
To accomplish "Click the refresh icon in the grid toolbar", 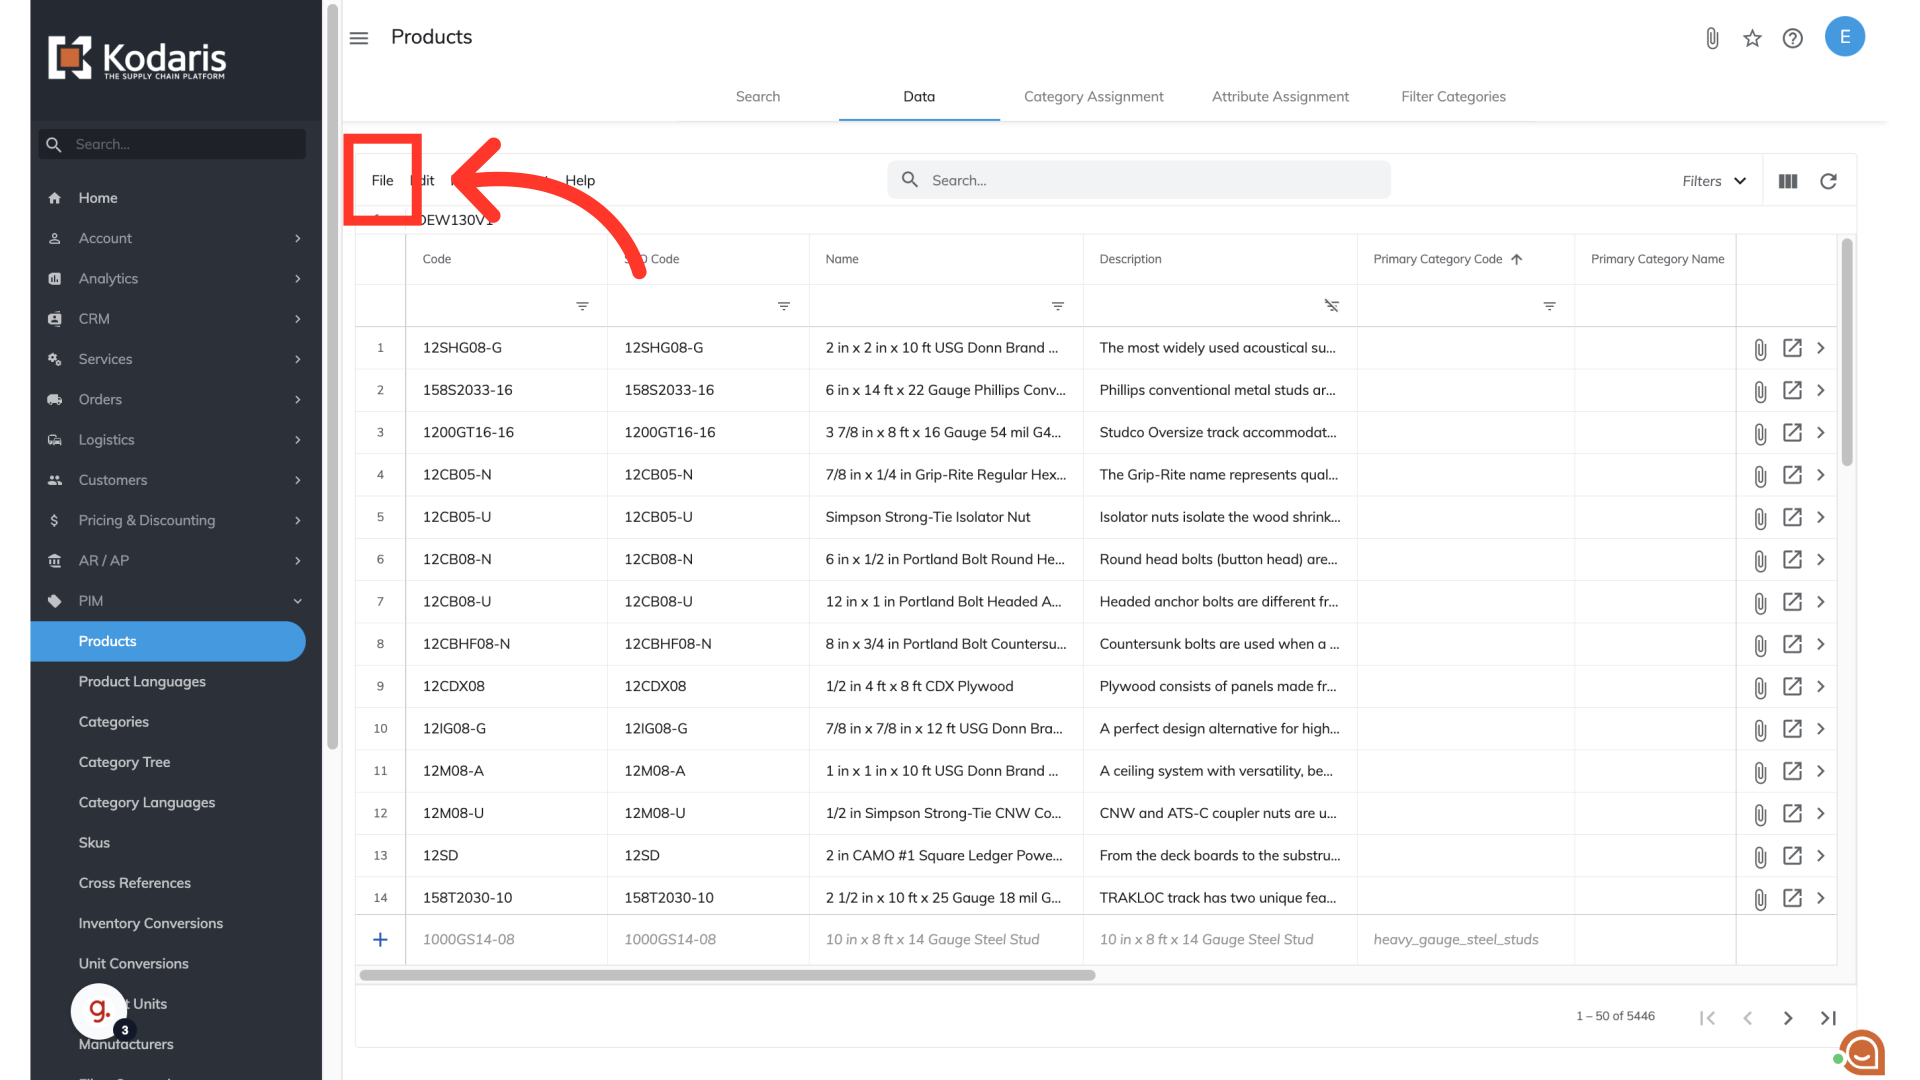I will coord(1828,181).
